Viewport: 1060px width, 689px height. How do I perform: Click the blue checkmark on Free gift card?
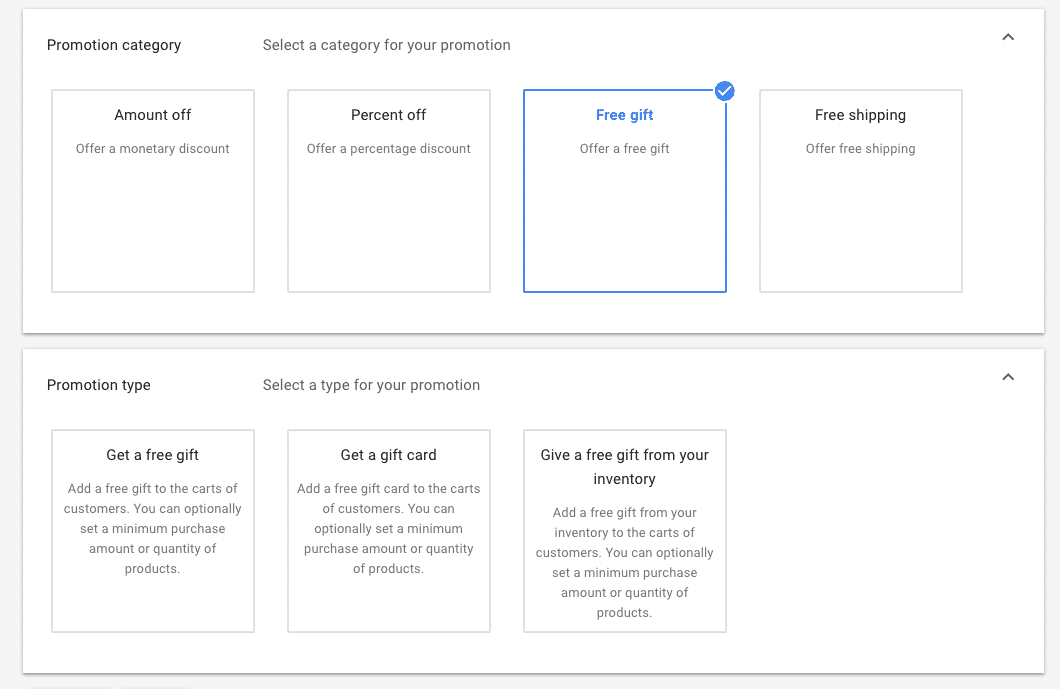click(x=724, y=91)
